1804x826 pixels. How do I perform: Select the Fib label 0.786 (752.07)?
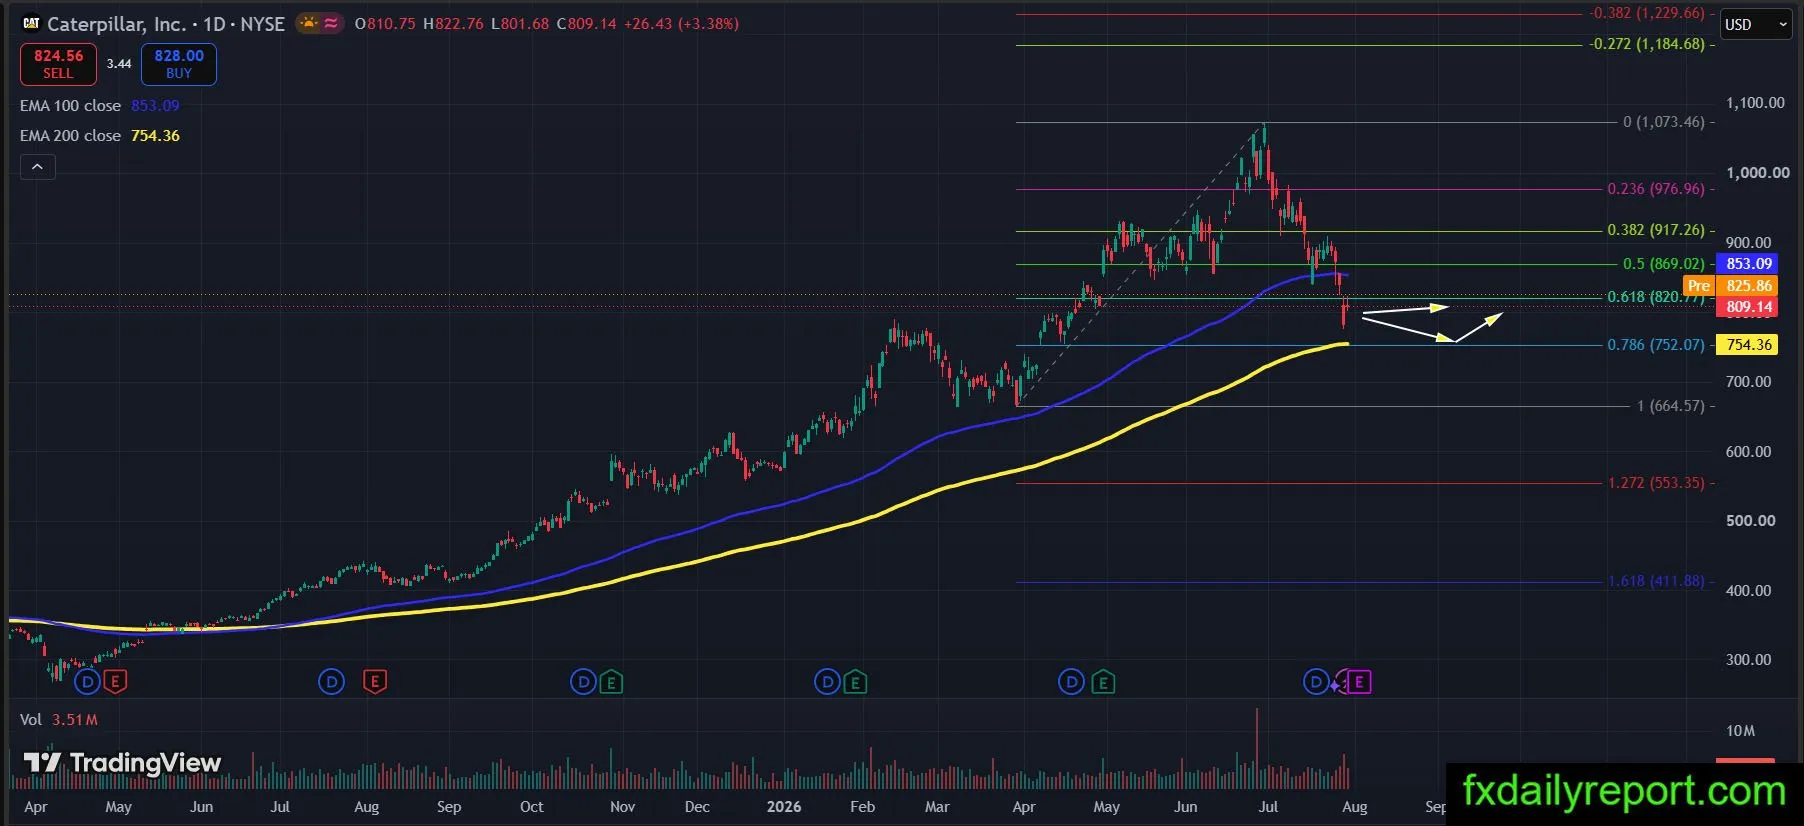[x=1656, y=345]
